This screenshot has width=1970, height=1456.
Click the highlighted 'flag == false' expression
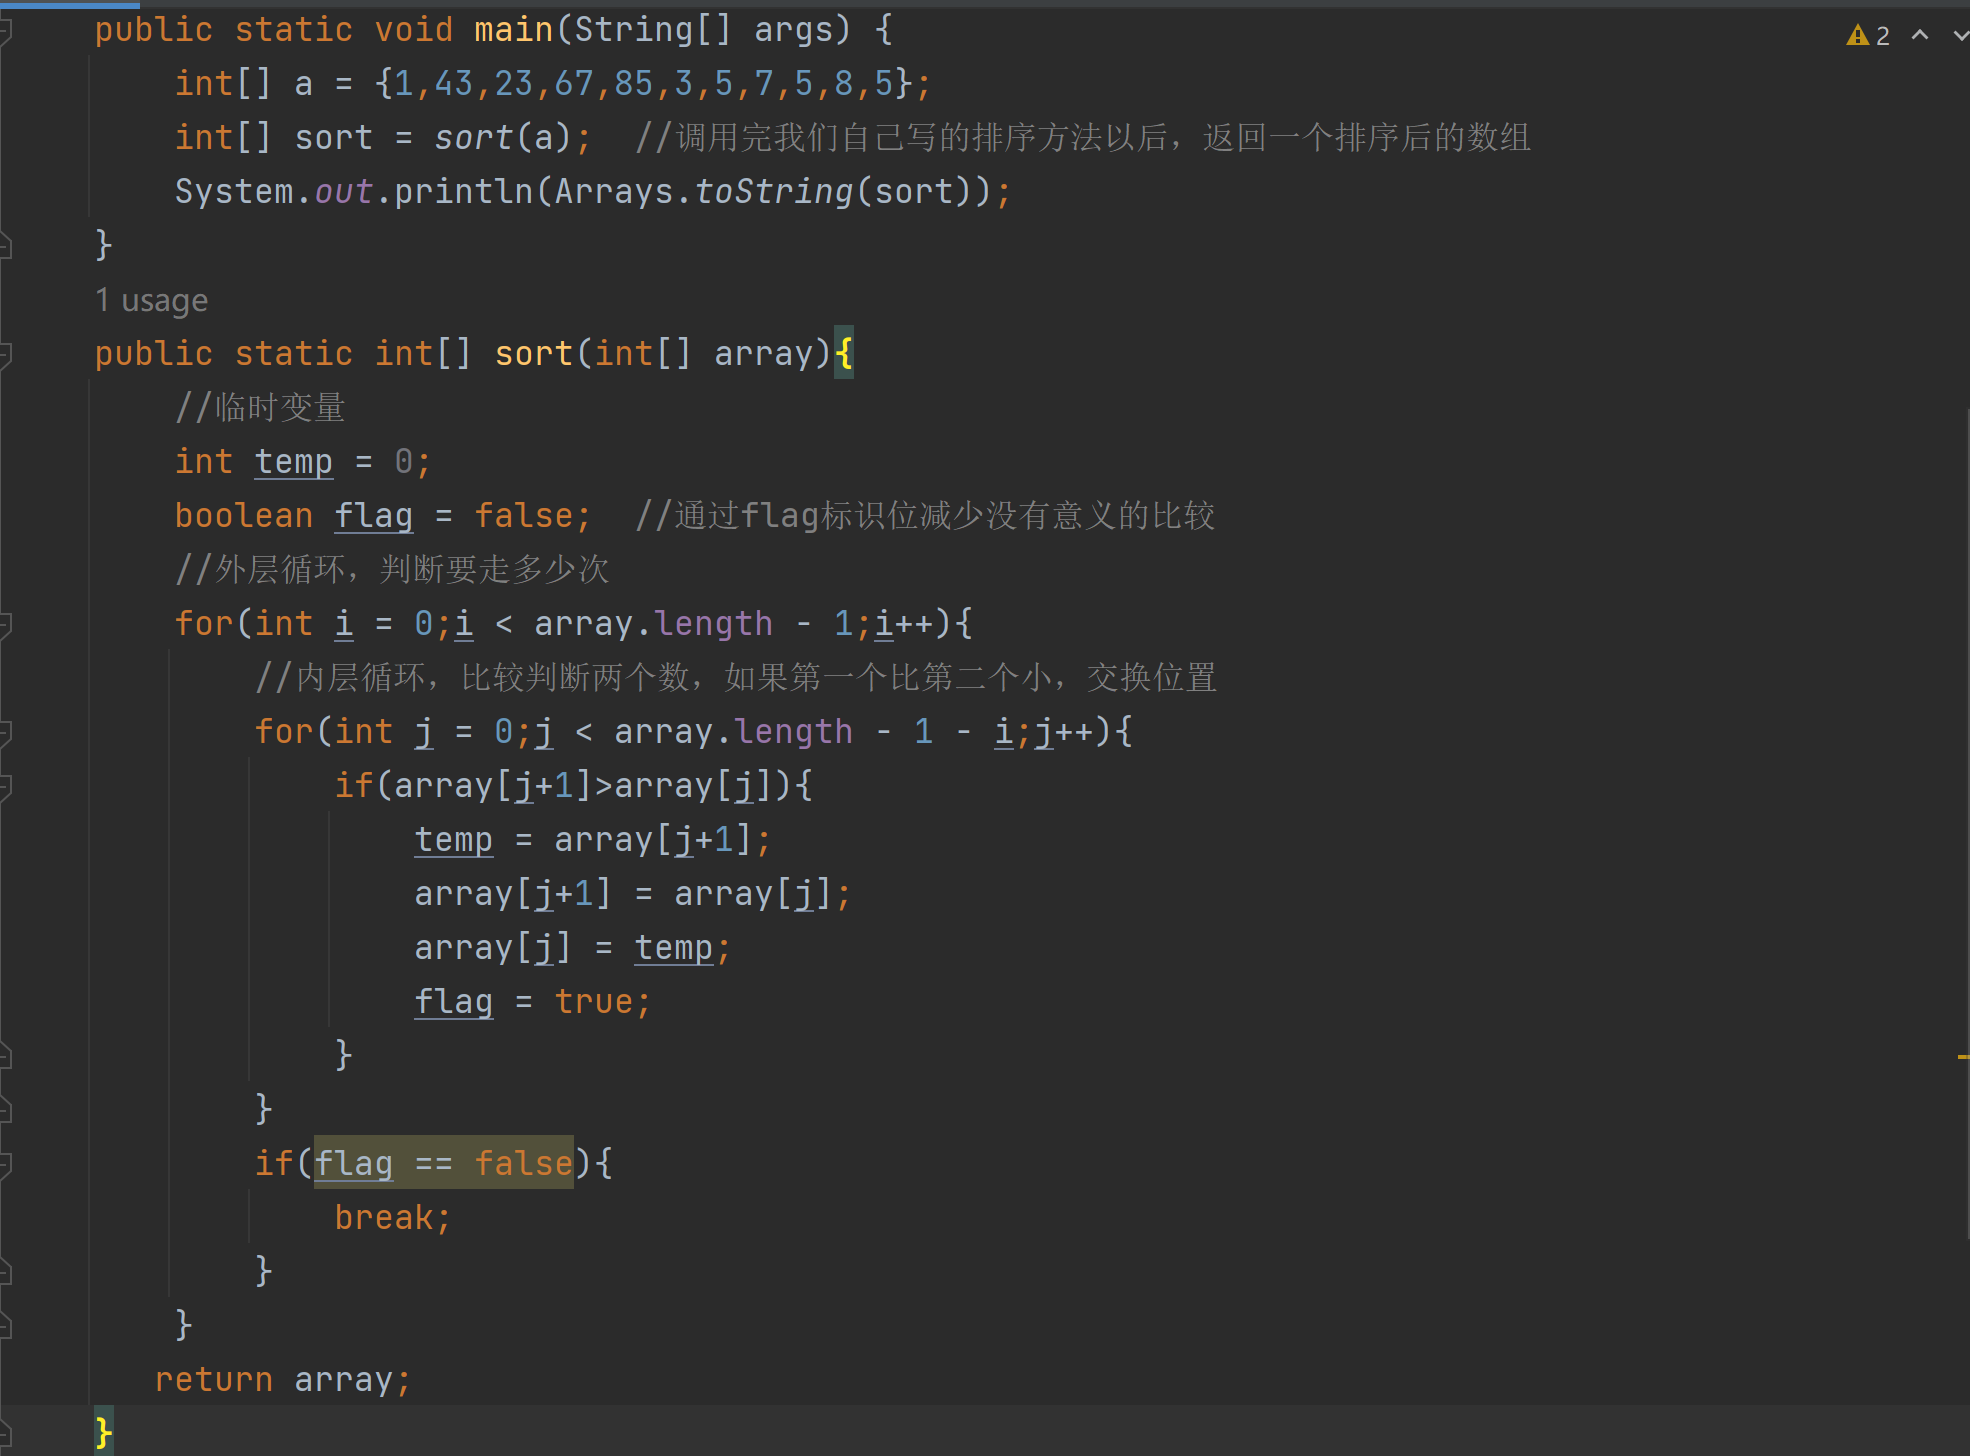point(443,1163)
